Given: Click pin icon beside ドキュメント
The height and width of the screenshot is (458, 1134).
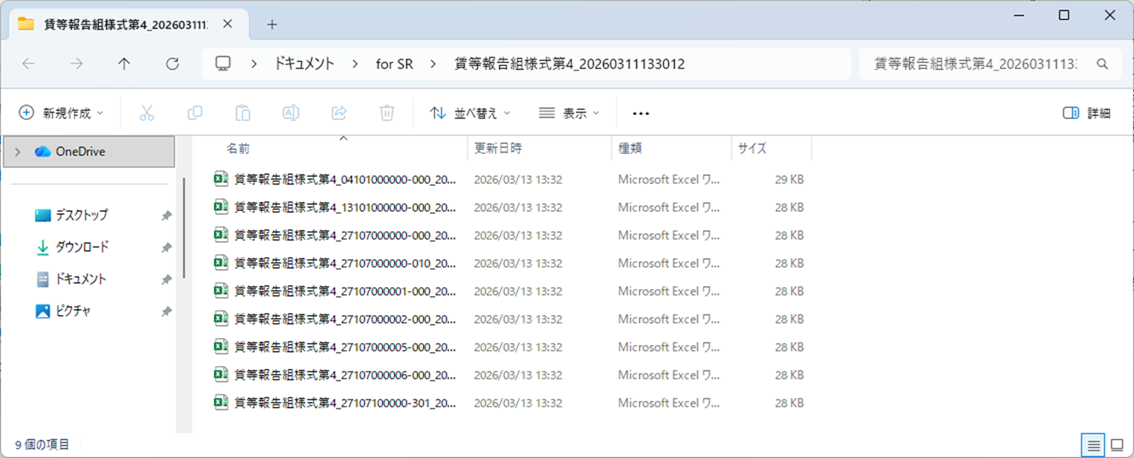Looking at the screenshot, I should click(166, 279).
